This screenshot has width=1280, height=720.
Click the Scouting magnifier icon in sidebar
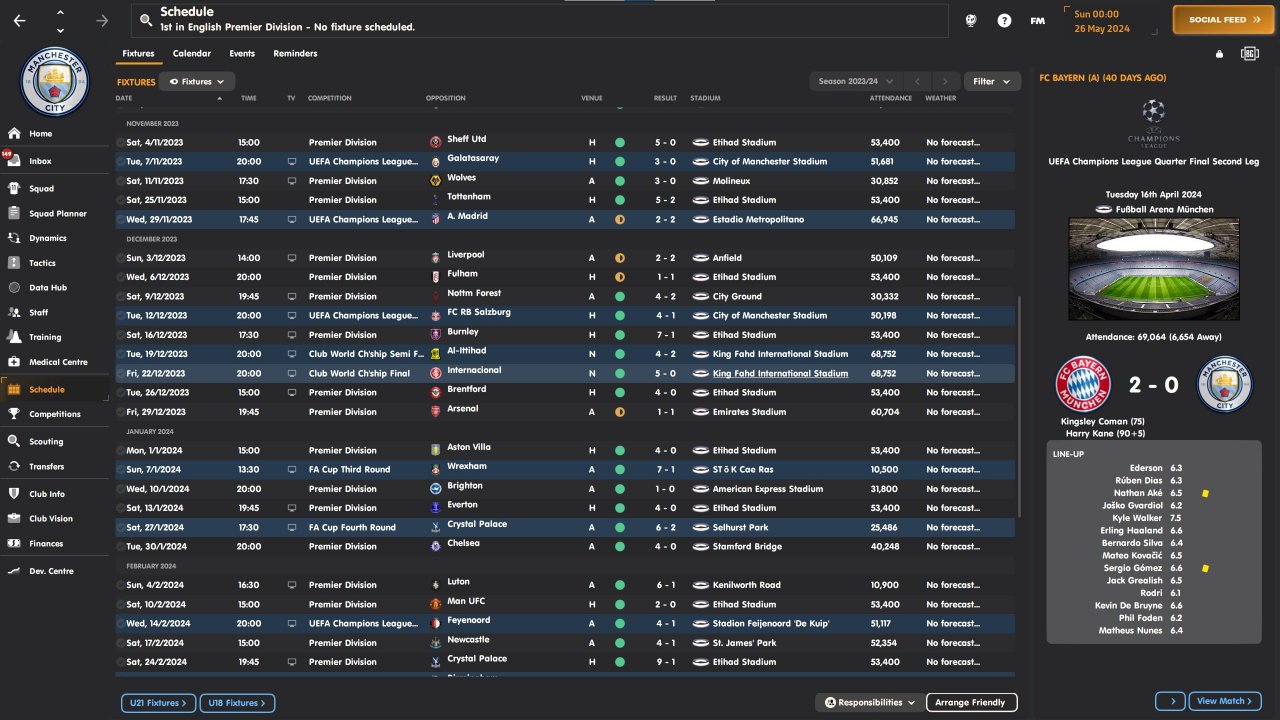[x=14, y=441]
